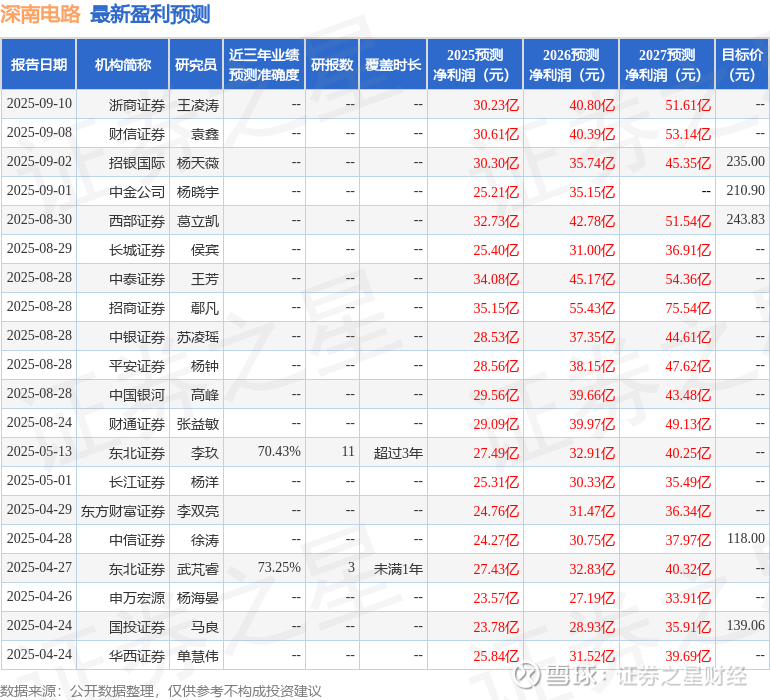Click the 34.08亿 profit value
Image resolution: width=770 pixels, height=700 pixels.
pos(495,279)
